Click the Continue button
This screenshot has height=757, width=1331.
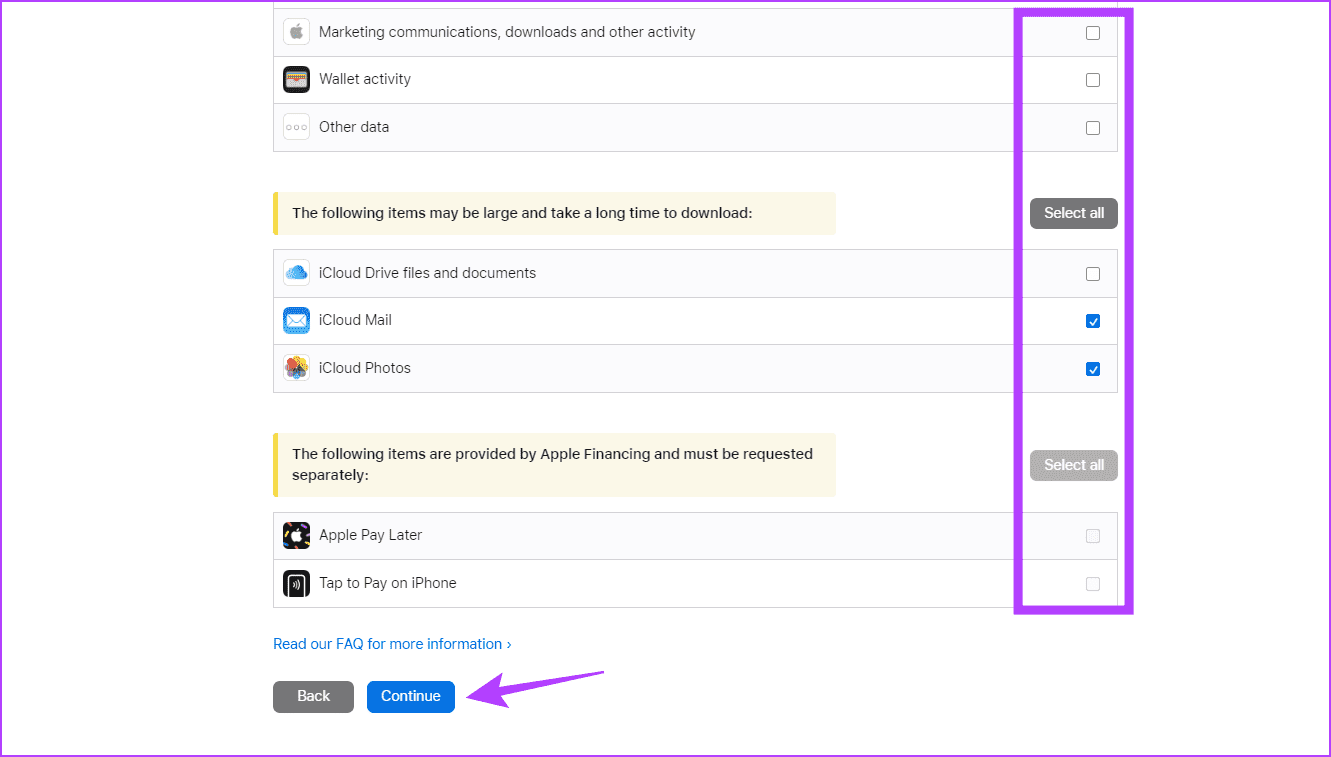click(411, 697)
